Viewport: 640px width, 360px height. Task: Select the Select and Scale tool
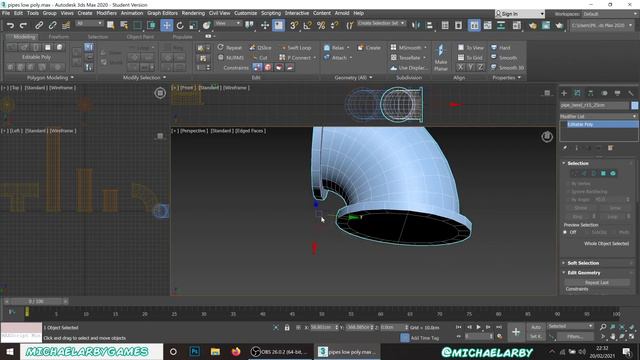click(x=193, y=25)
